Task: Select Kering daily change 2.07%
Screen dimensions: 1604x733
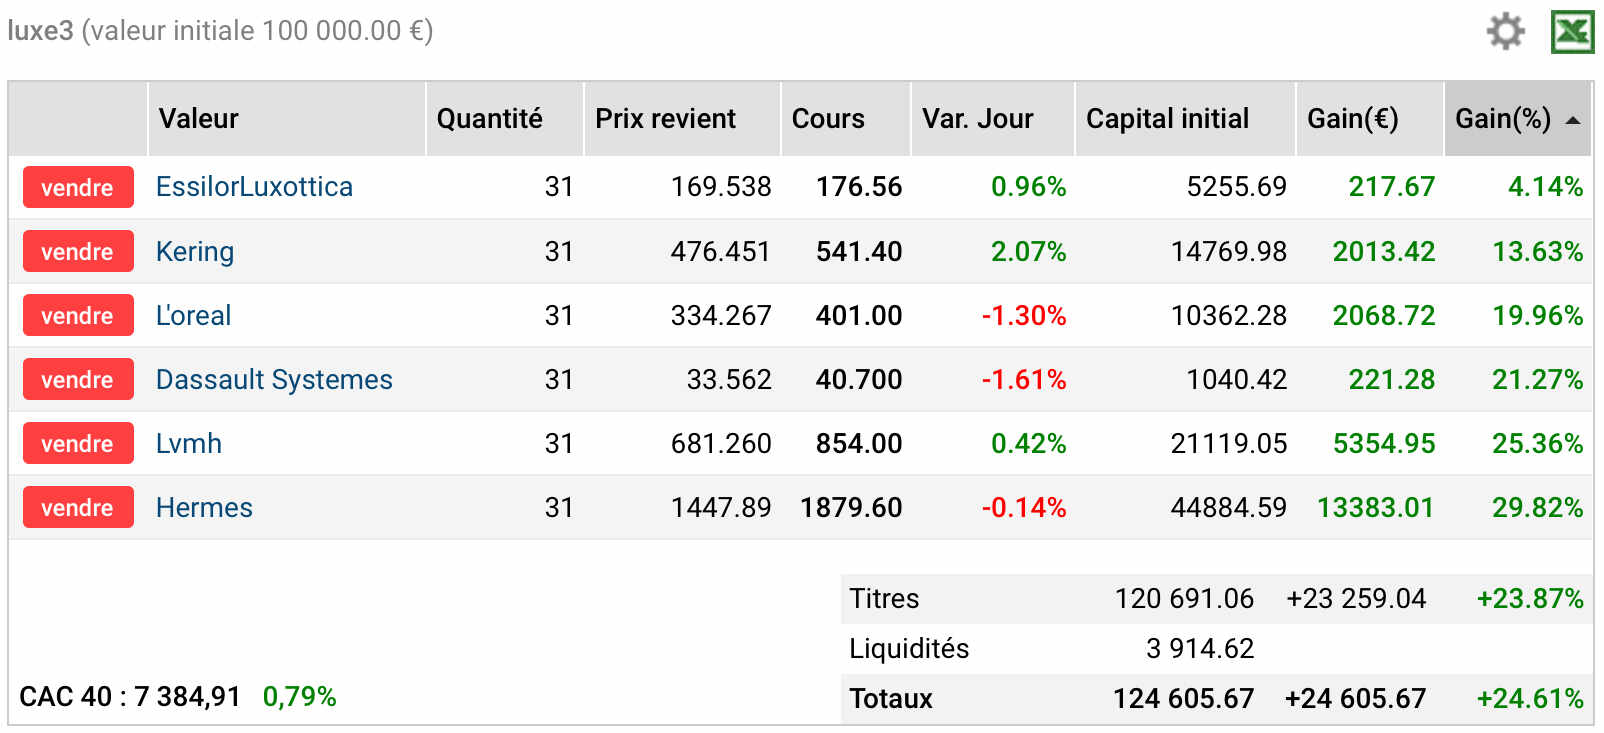Action: click(x=1028, y=251)
